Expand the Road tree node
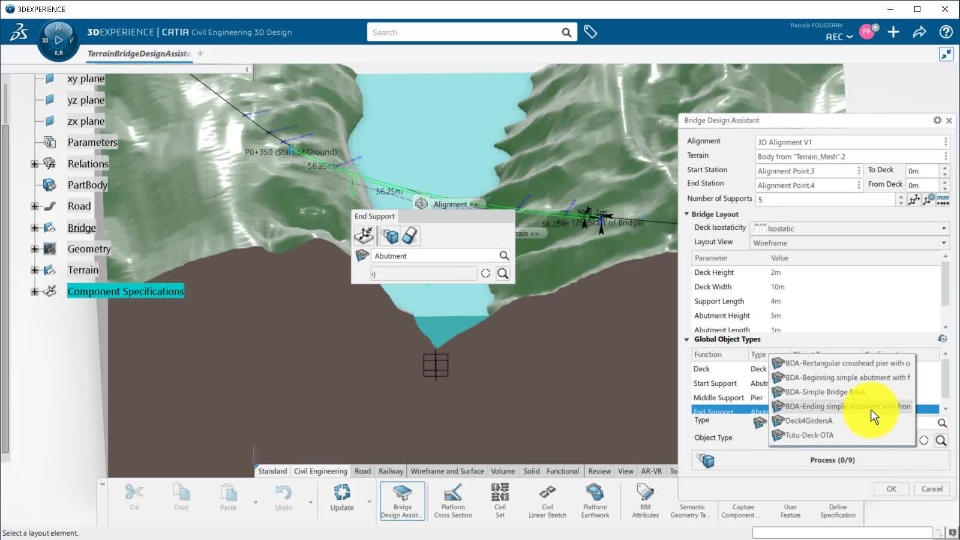Viewport: 960px width, 540px height. coord(35,206)
